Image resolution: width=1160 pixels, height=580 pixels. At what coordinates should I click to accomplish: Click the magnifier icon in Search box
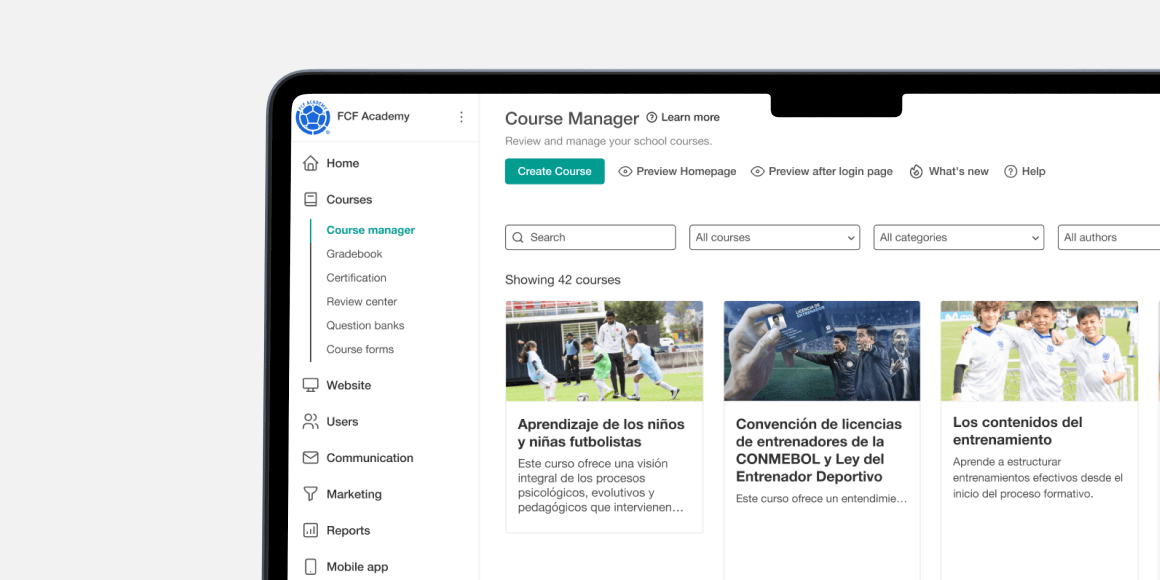click(x=518, y=237)
